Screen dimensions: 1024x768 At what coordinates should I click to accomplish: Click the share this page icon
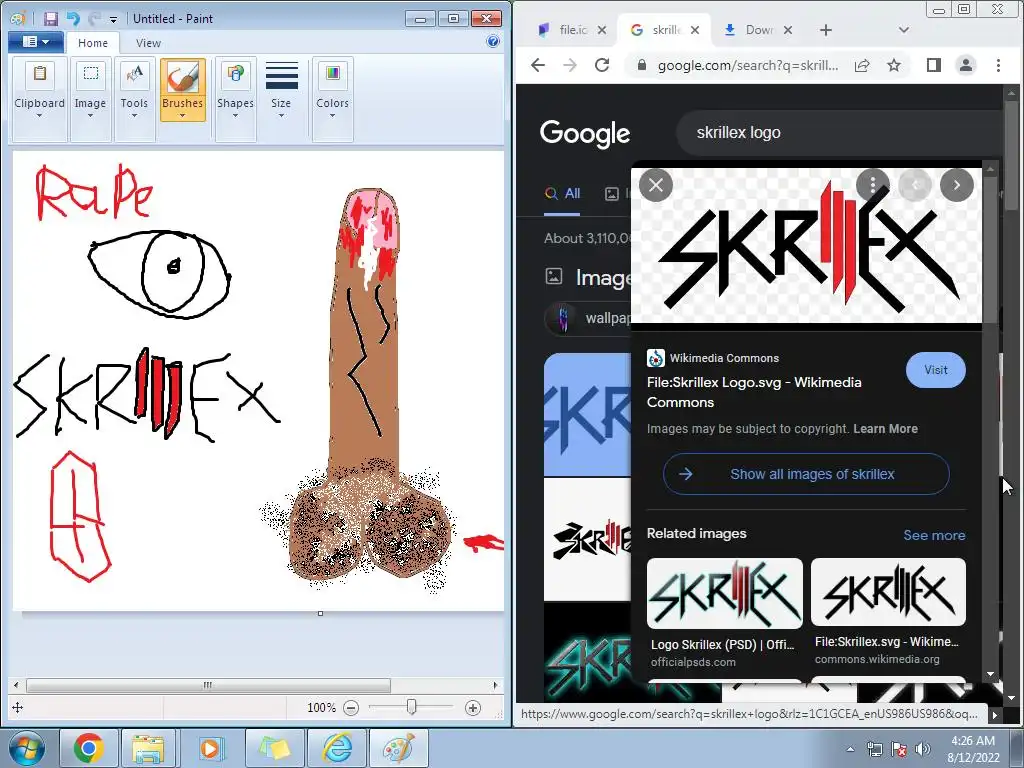862,65
